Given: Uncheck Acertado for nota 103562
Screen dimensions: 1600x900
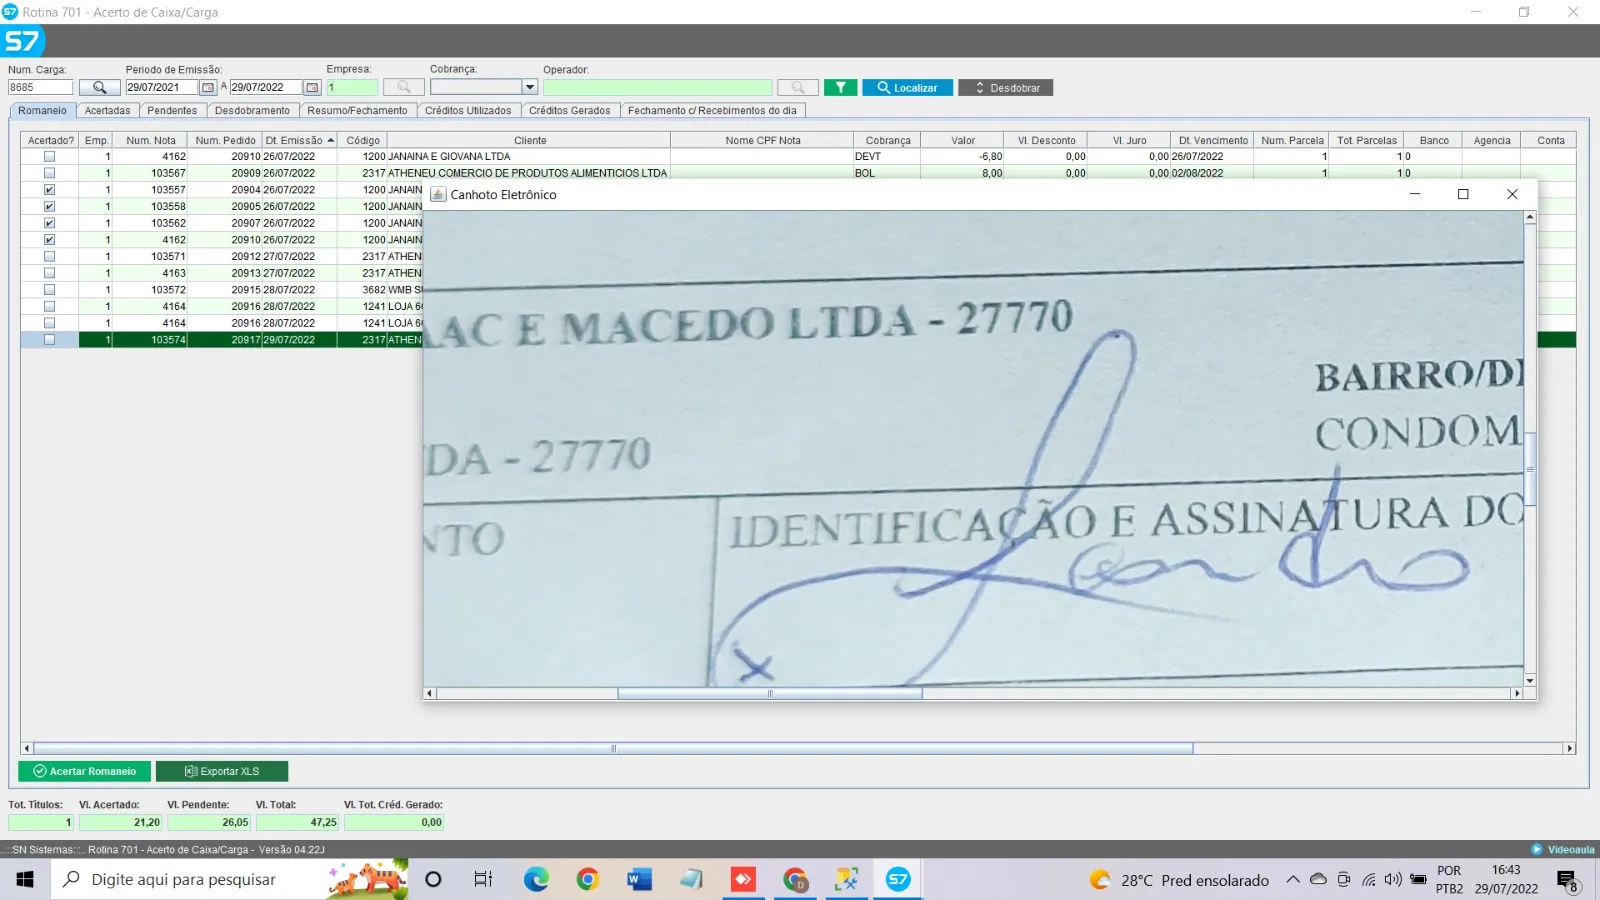Looking at the screenshot, I should click(x=48, y=223).
